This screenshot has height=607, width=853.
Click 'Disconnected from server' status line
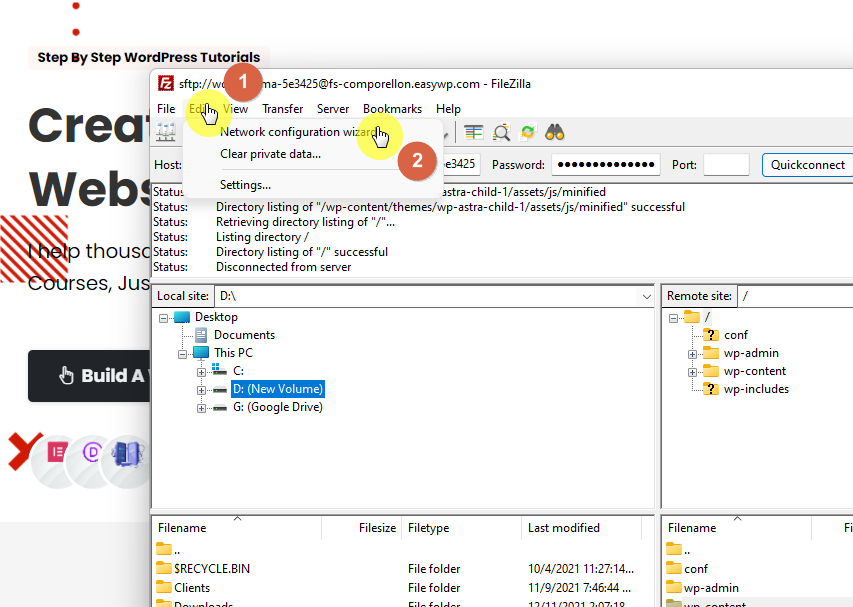click(x=283, y=267)
